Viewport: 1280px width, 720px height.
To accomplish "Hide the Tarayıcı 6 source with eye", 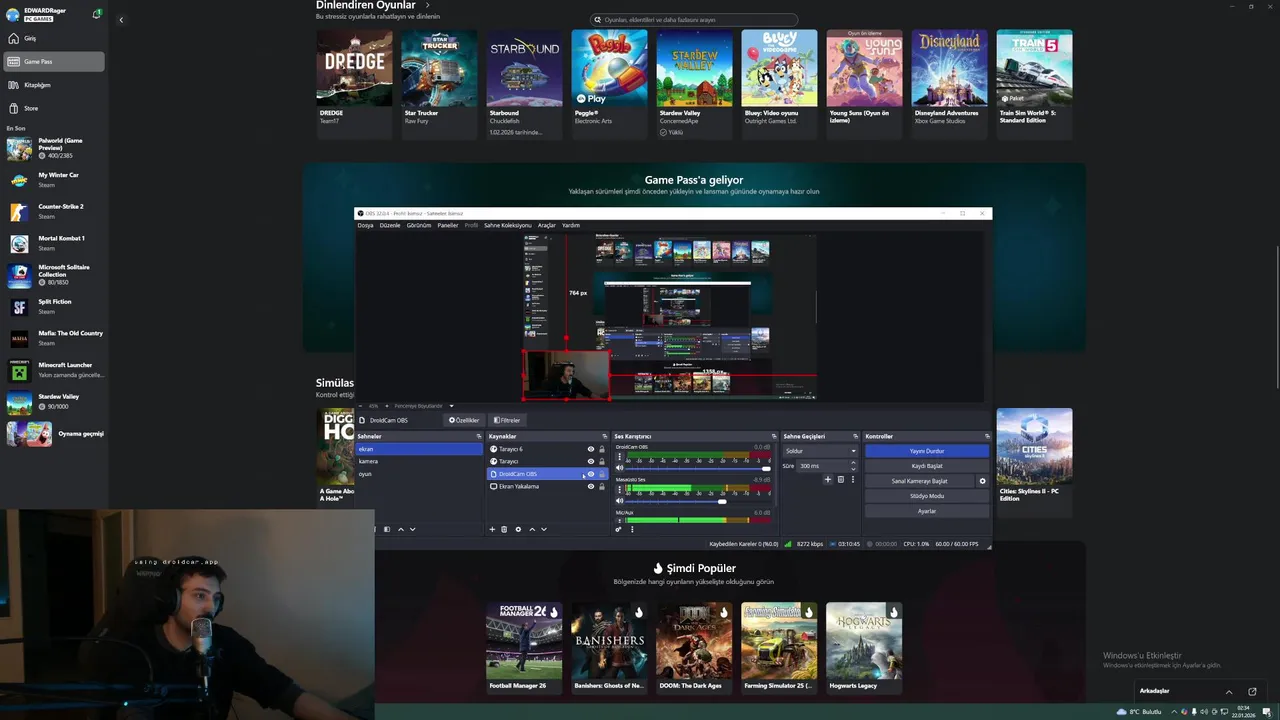I will pos(591,449).
